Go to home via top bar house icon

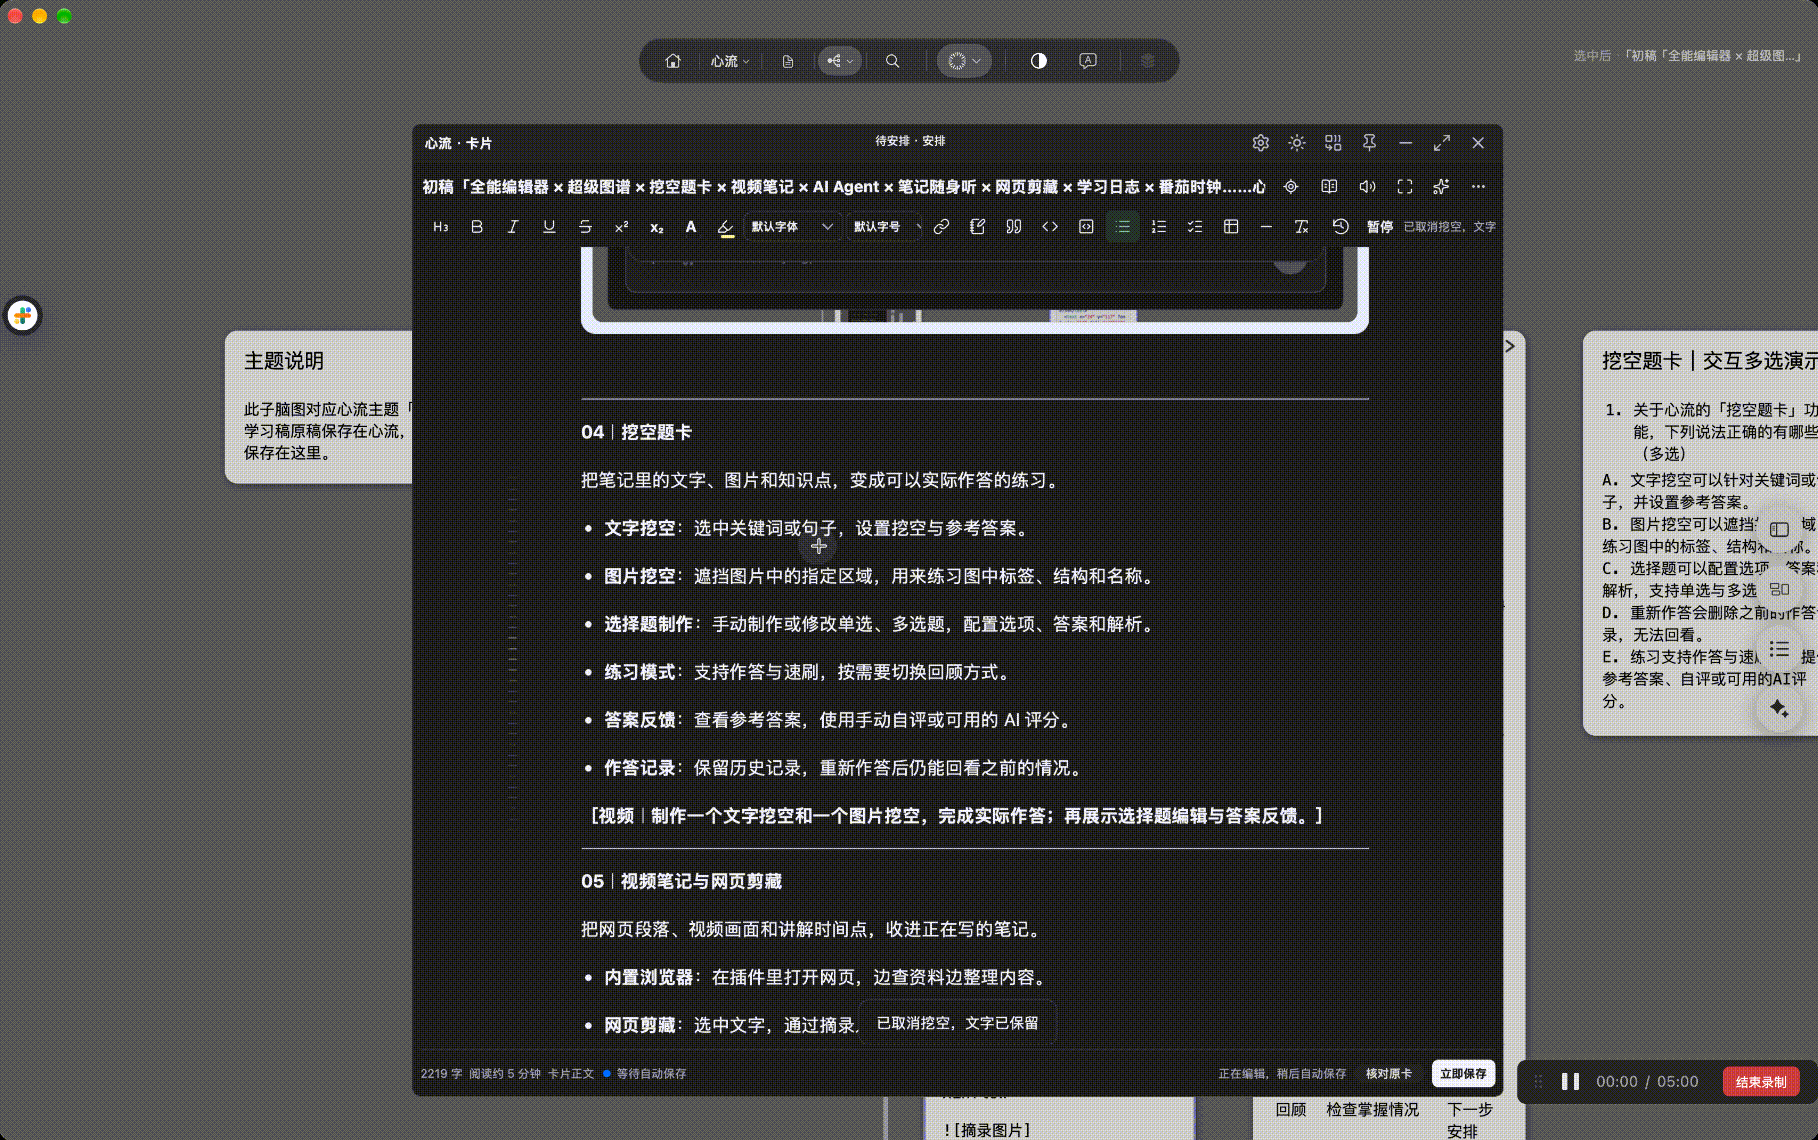pyautogui.click(x=673, y=61)
